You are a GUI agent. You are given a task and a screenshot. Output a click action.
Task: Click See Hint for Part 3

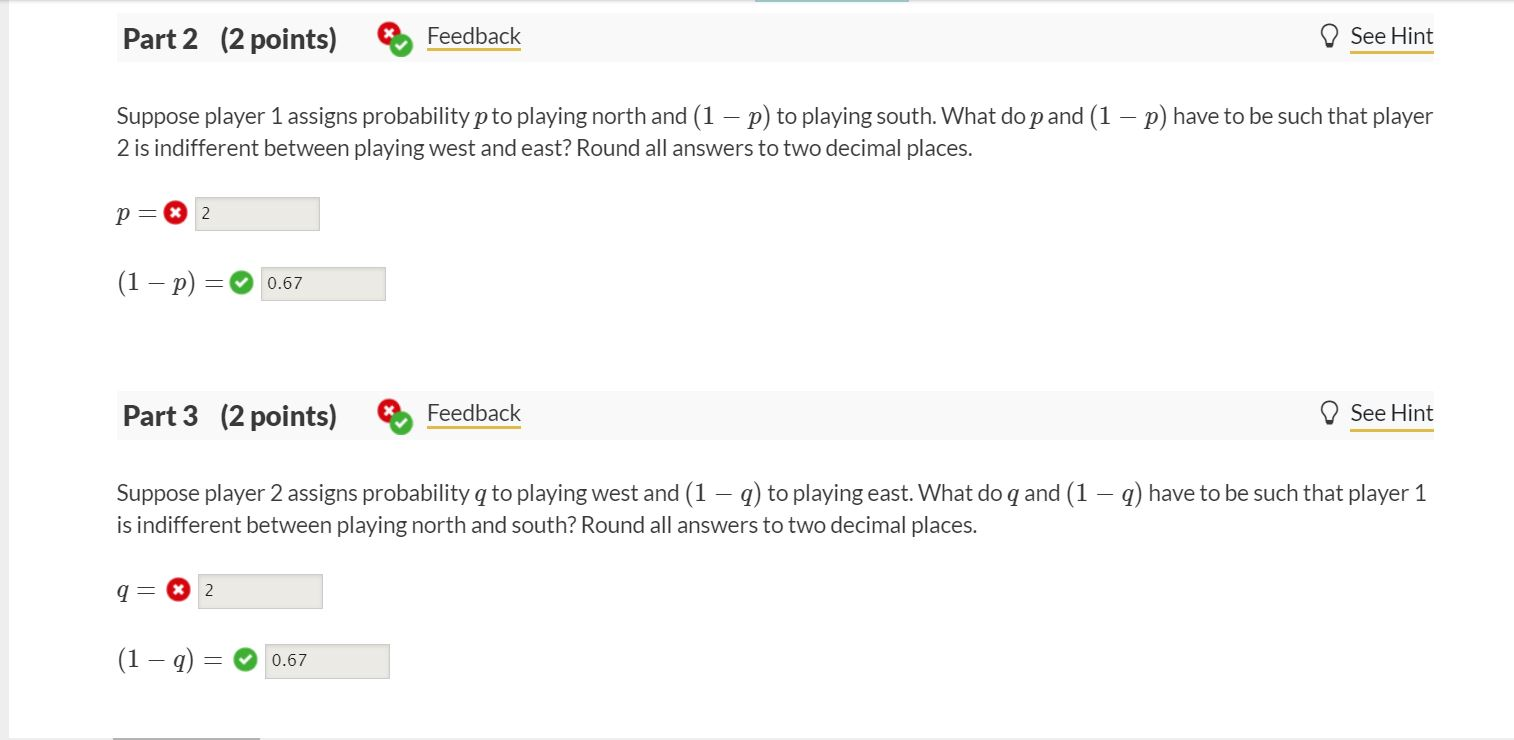1391,413
